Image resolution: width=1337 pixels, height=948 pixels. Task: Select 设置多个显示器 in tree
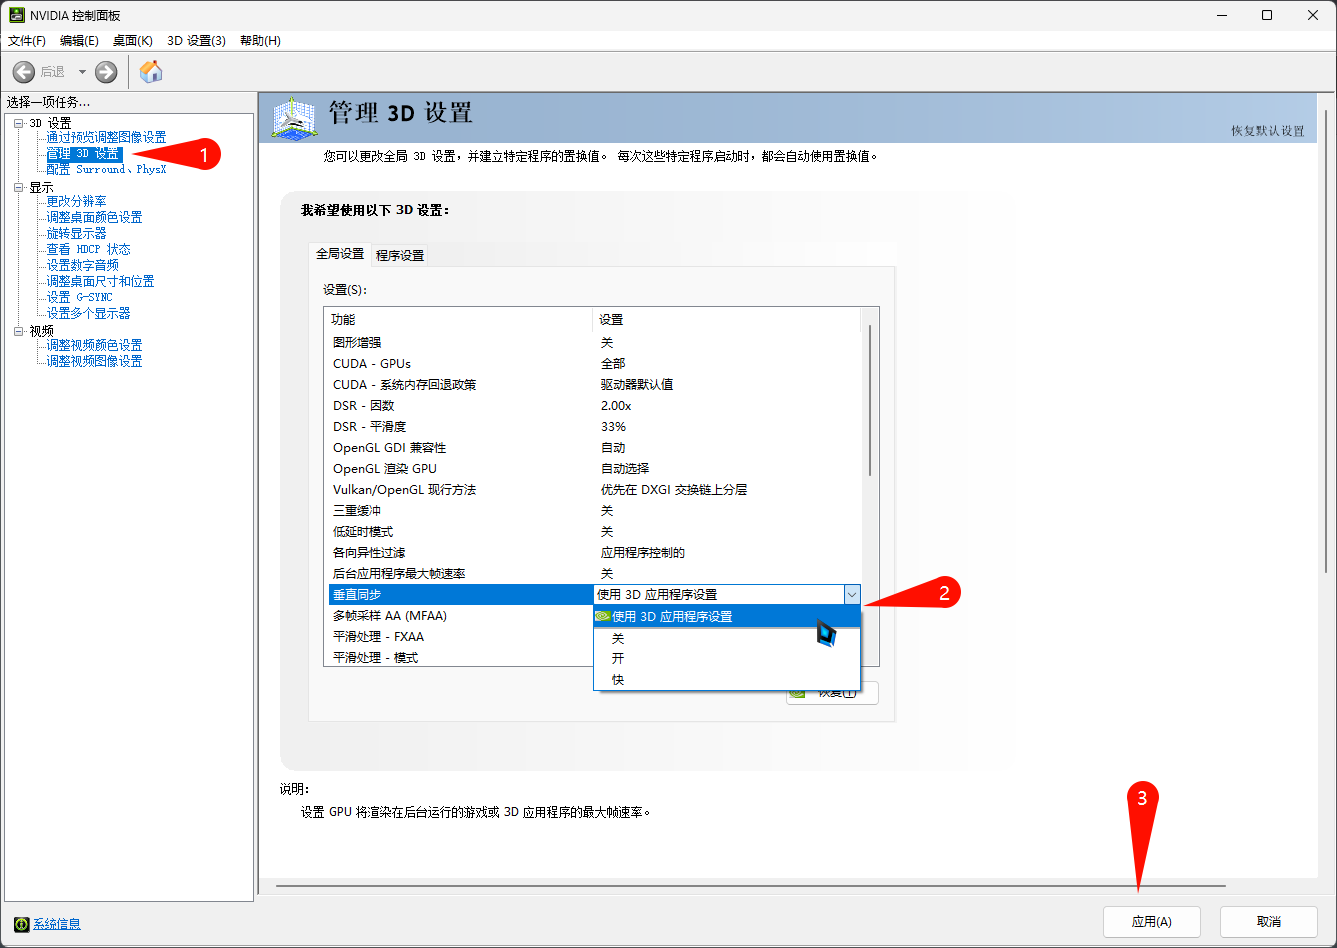click(x=88, y=313)
